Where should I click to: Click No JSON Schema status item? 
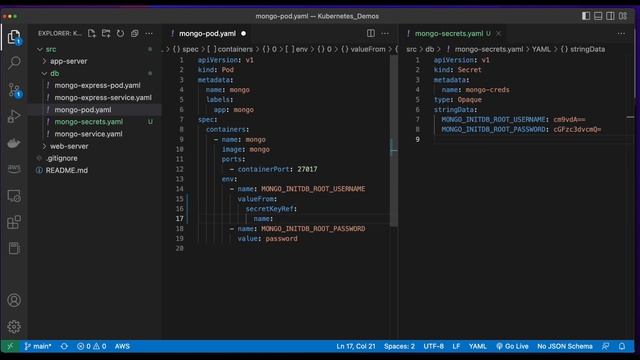(565, 346)
